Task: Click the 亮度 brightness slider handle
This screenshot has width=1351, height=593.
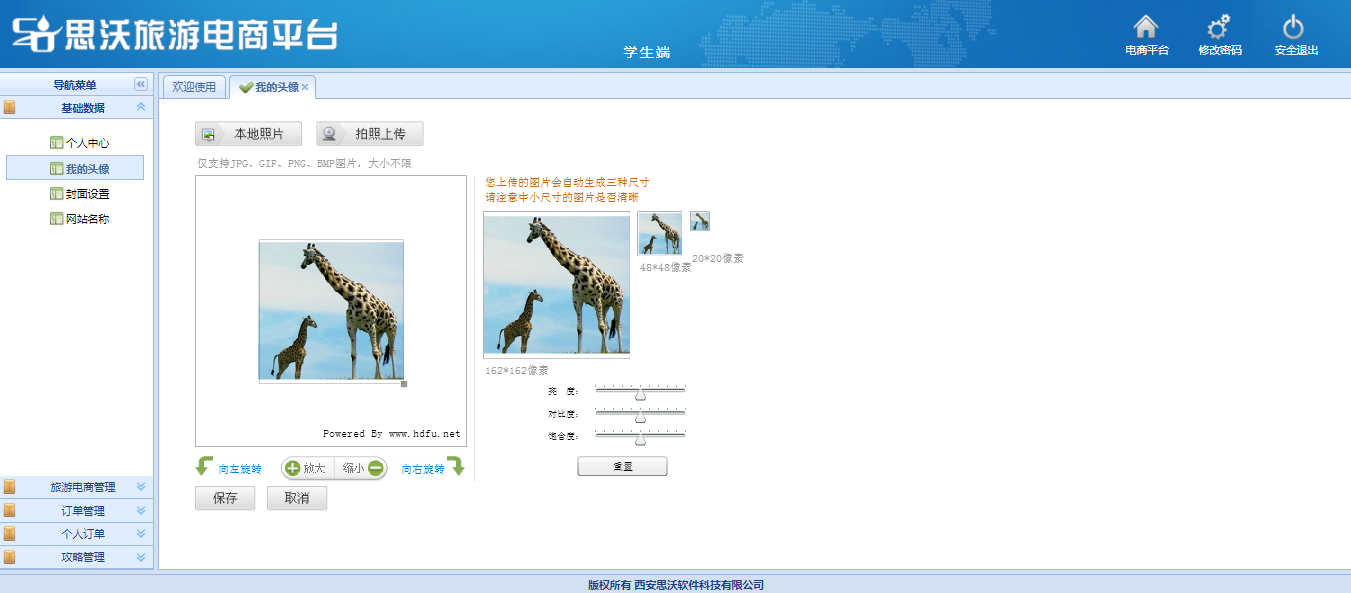Action: 641,395
